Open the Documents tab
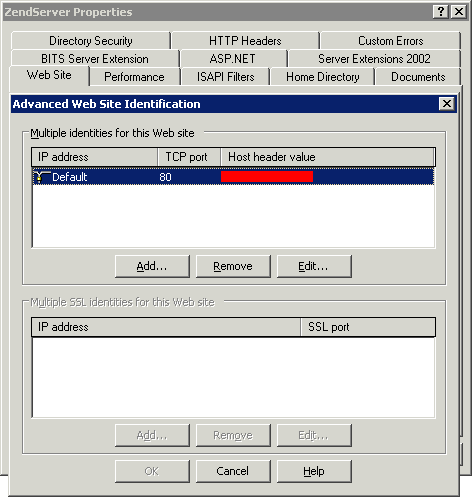The height and width of the screenshot is (499, 473). [418, 77]
